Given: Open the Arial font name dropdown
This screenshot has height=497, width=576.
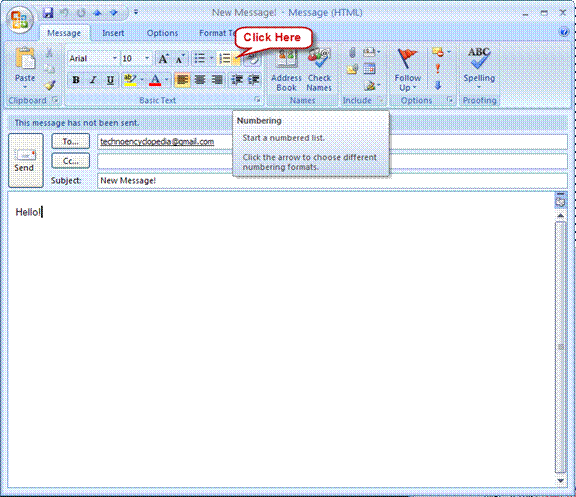Looking at the screenshot, I should point(115,58).
